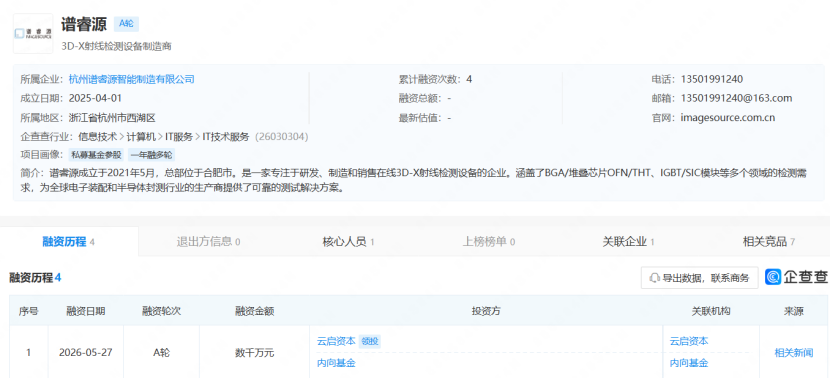The height and width of the screenshot is (379, 830).
Task: Click phone number 13501991240
Action: click(x=711, y=79)
